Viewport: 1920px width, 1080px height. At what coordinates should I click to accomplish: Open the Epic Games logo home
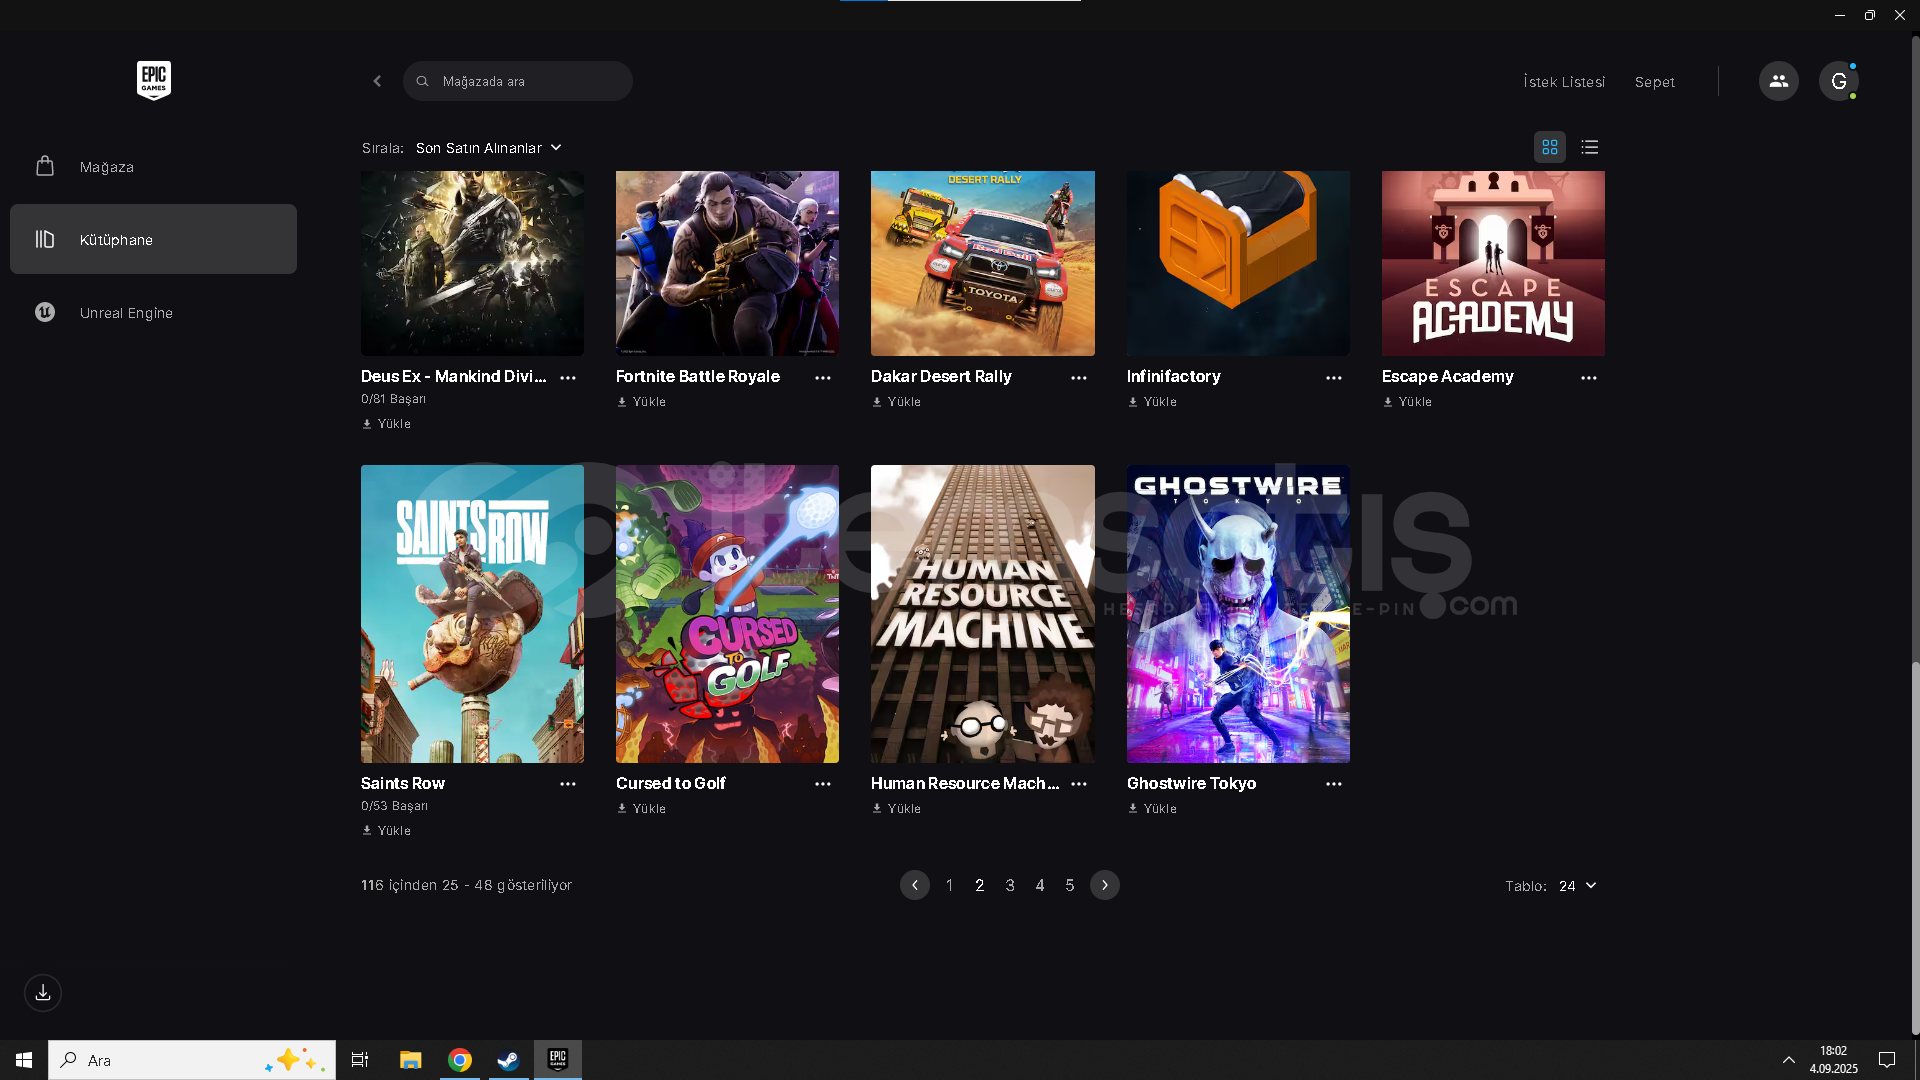pyautogui.click(x=153, y=80)
